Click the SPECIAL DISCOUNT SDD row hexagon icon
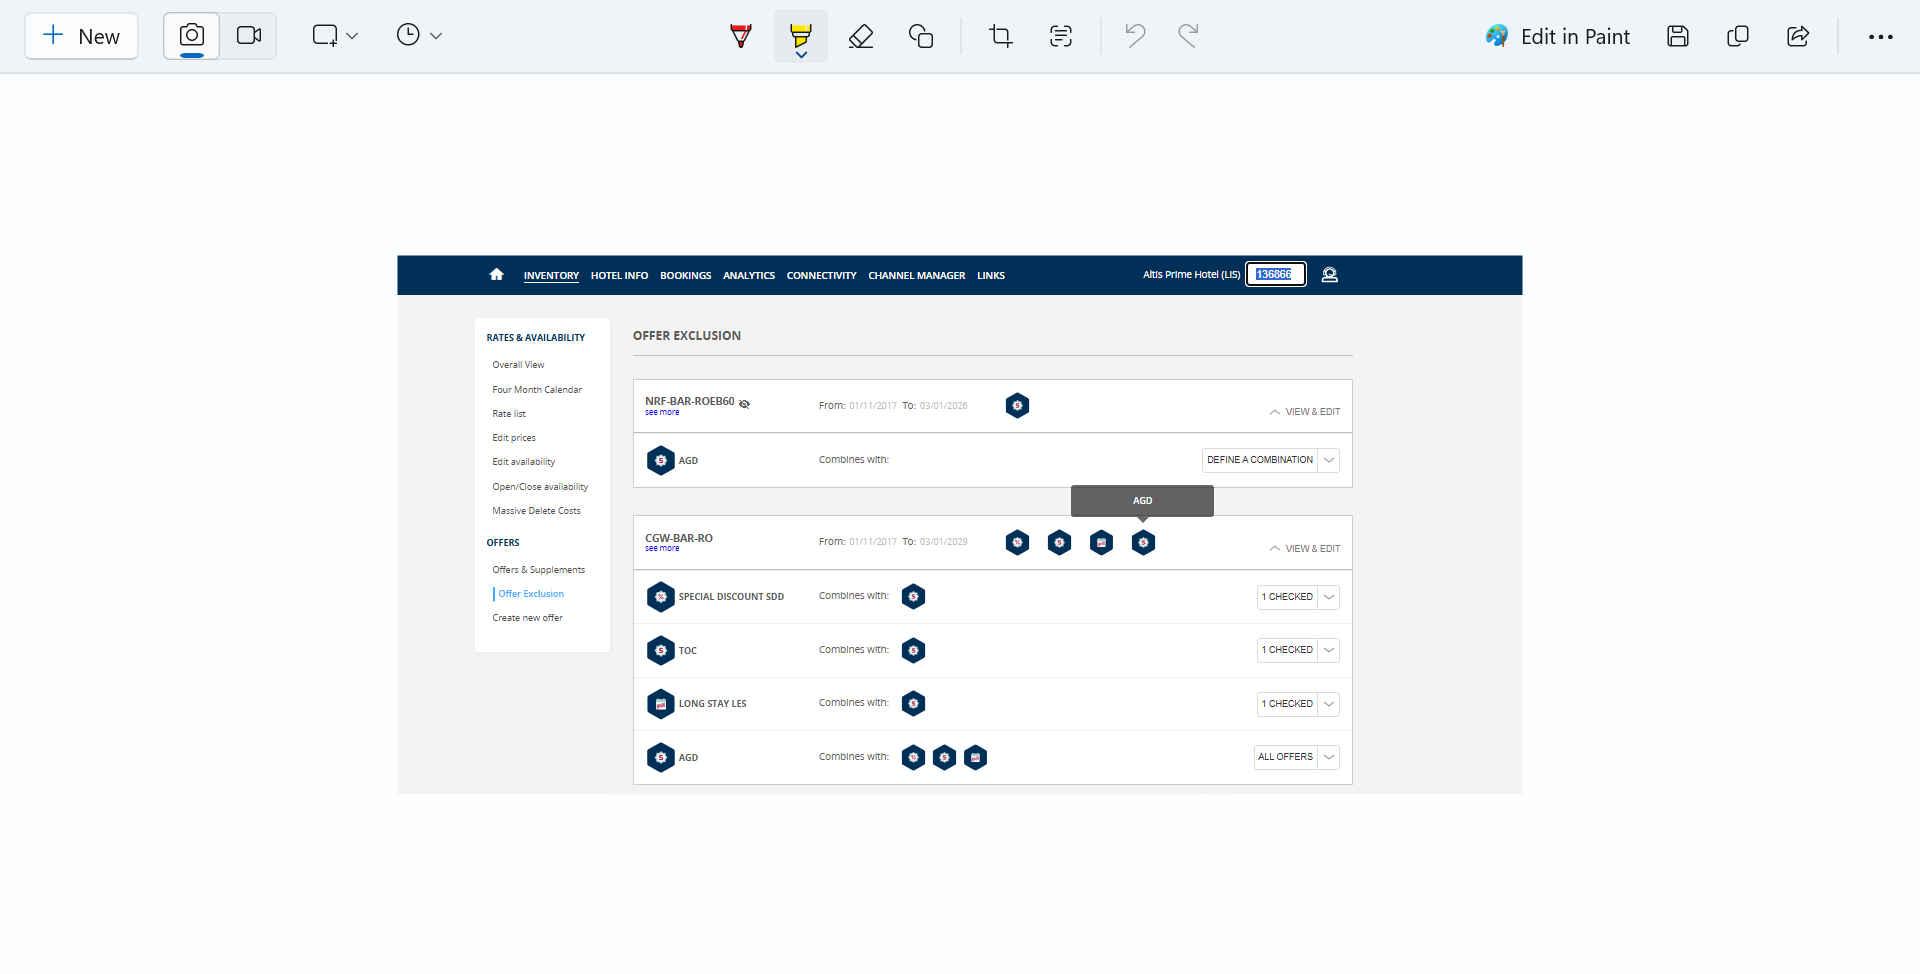 tap(660, 597)
